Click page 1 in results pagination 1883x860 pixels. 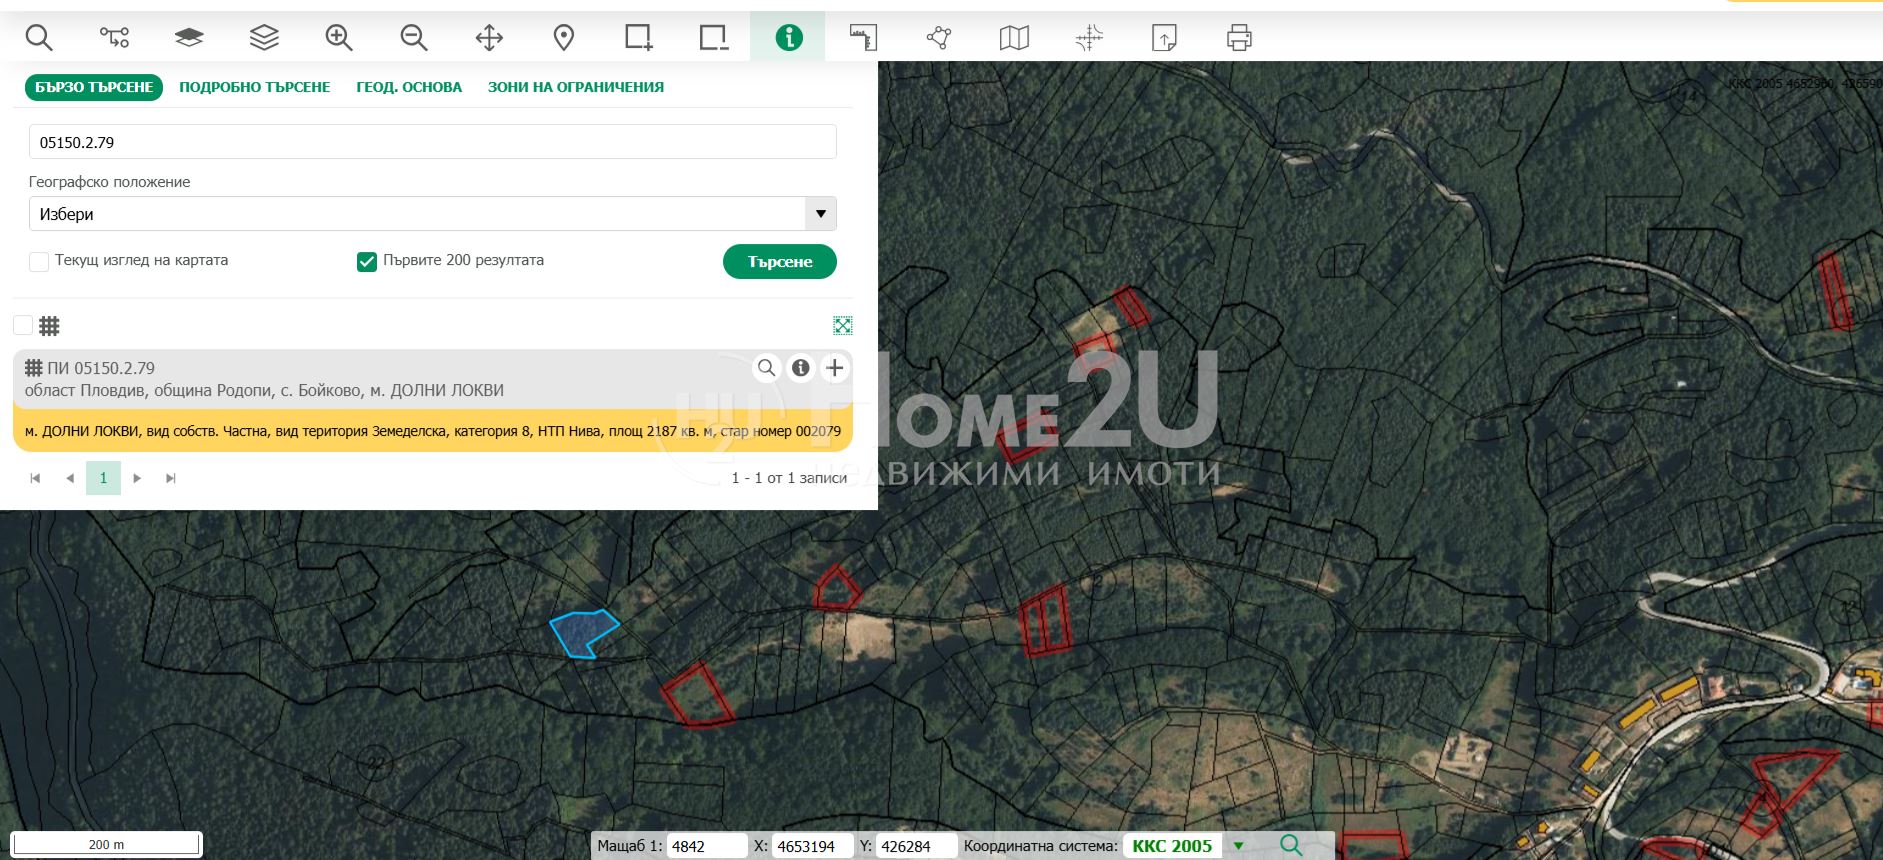tap(103, 478)
